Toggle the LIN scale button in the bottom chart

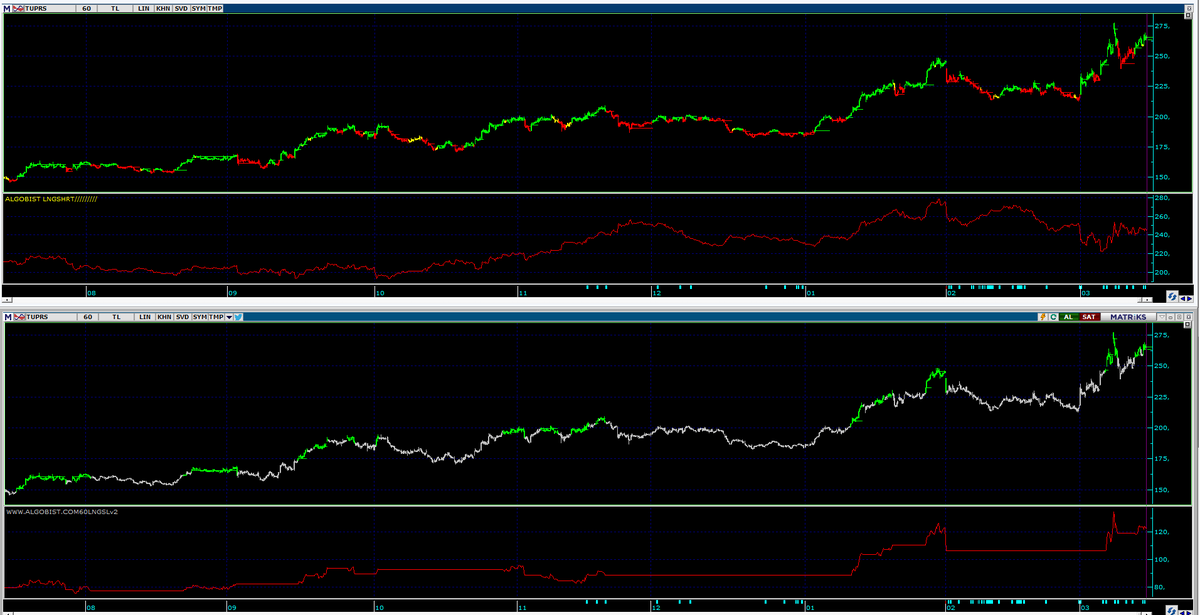(145, 317)
